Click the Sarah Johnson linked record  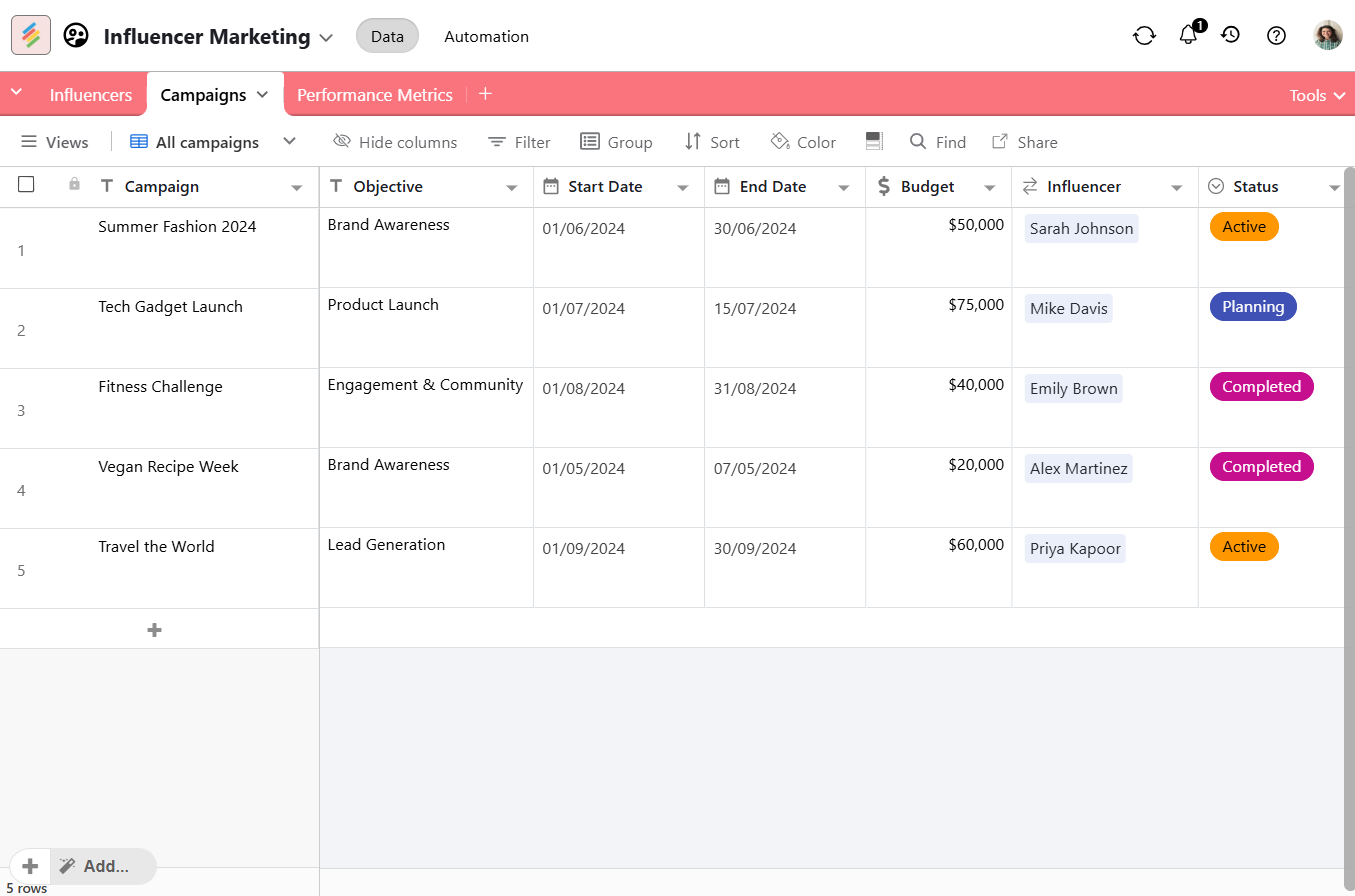click(1081, 229)
